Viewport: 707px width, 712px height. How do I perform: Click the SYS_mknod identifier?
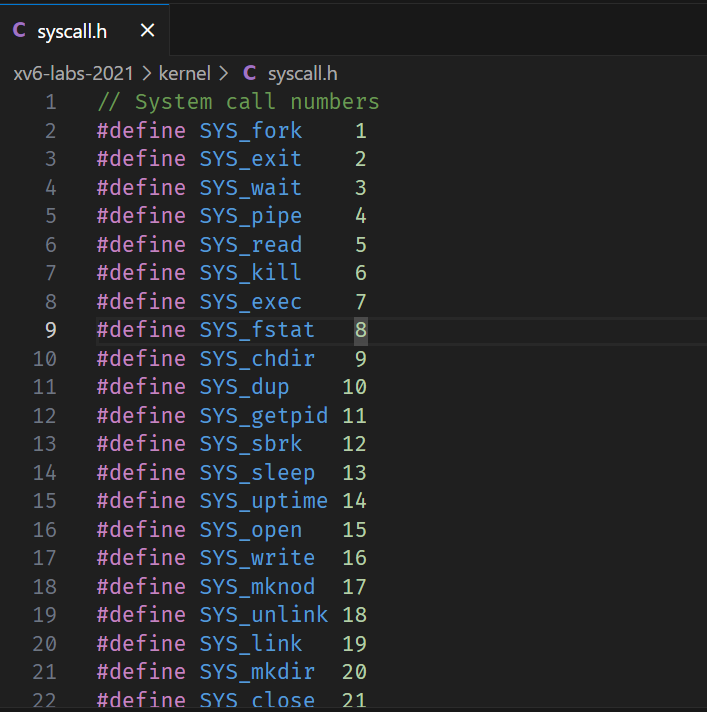coord(257,587)
